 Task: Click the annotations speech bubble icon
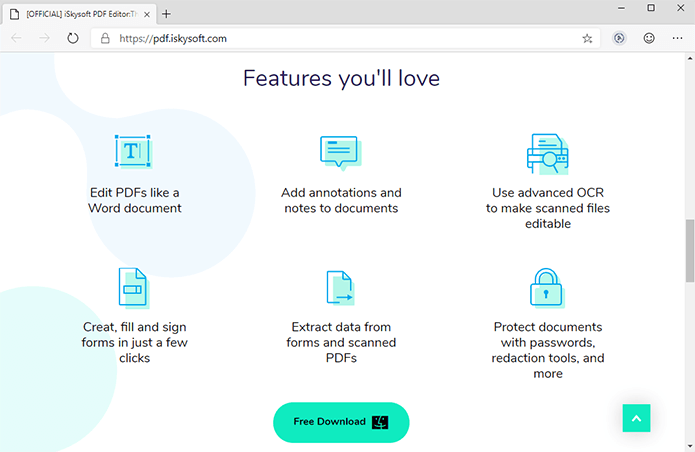coord(340,153)
